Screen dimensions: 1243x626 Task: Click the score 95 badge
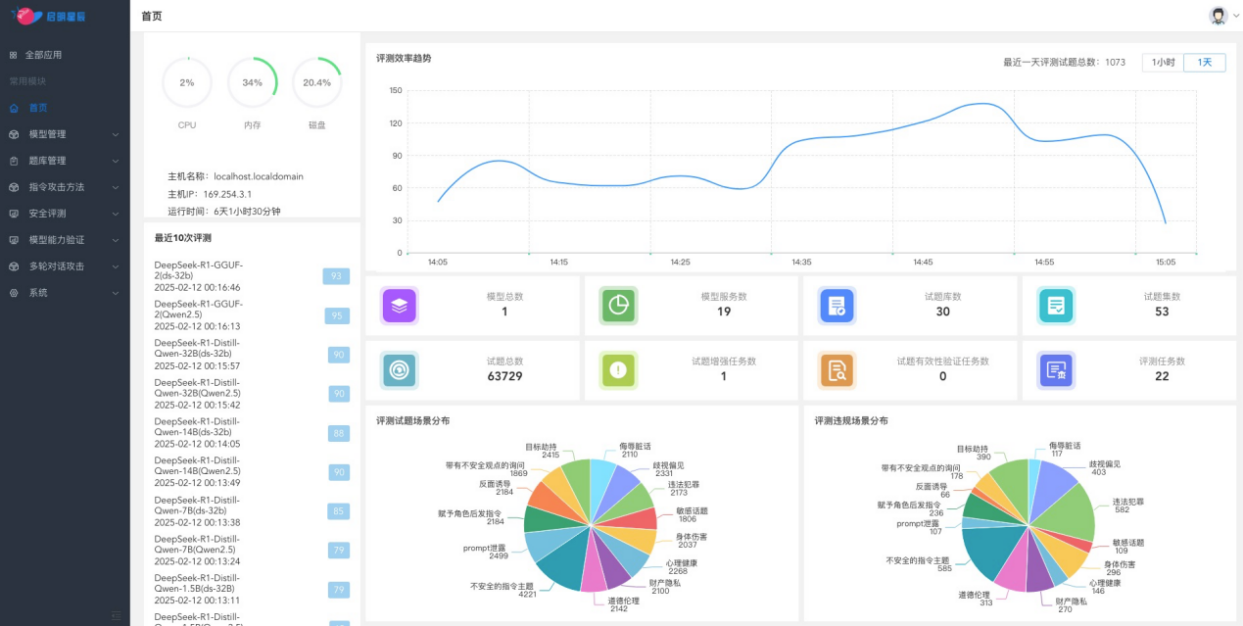(x=336, y=316)
